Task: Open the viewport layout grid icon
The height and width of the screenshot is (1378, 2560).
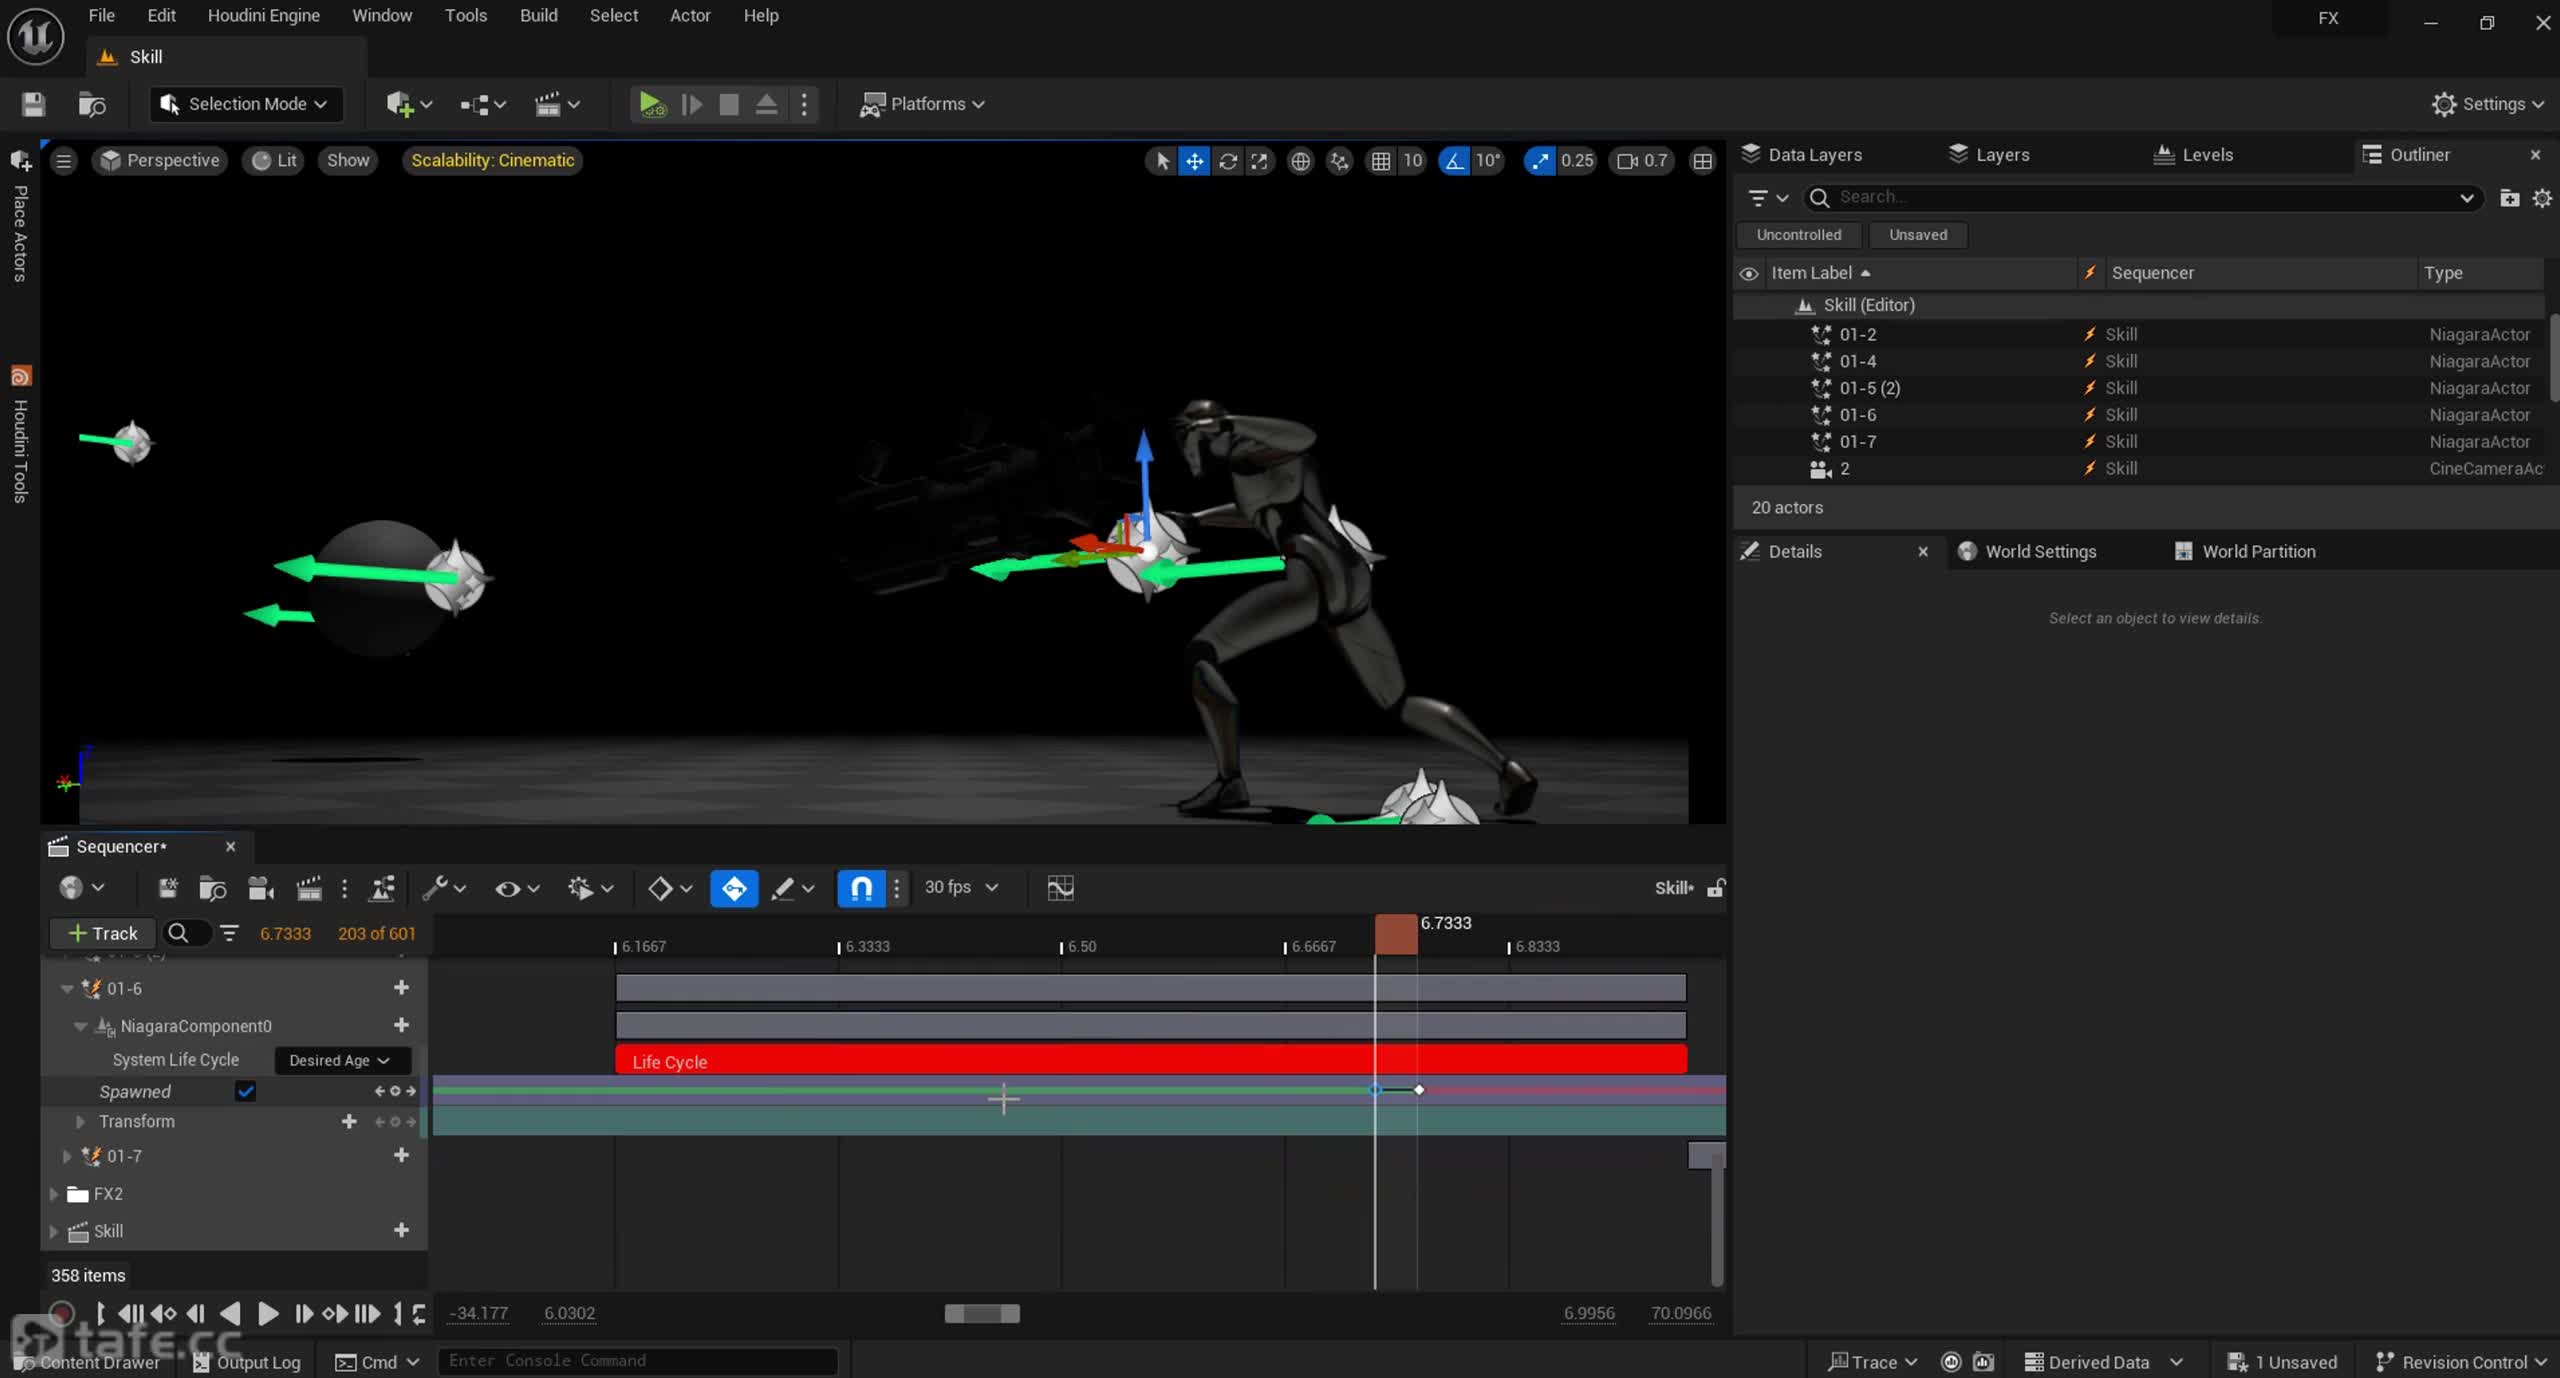Action: (1702, 161)
